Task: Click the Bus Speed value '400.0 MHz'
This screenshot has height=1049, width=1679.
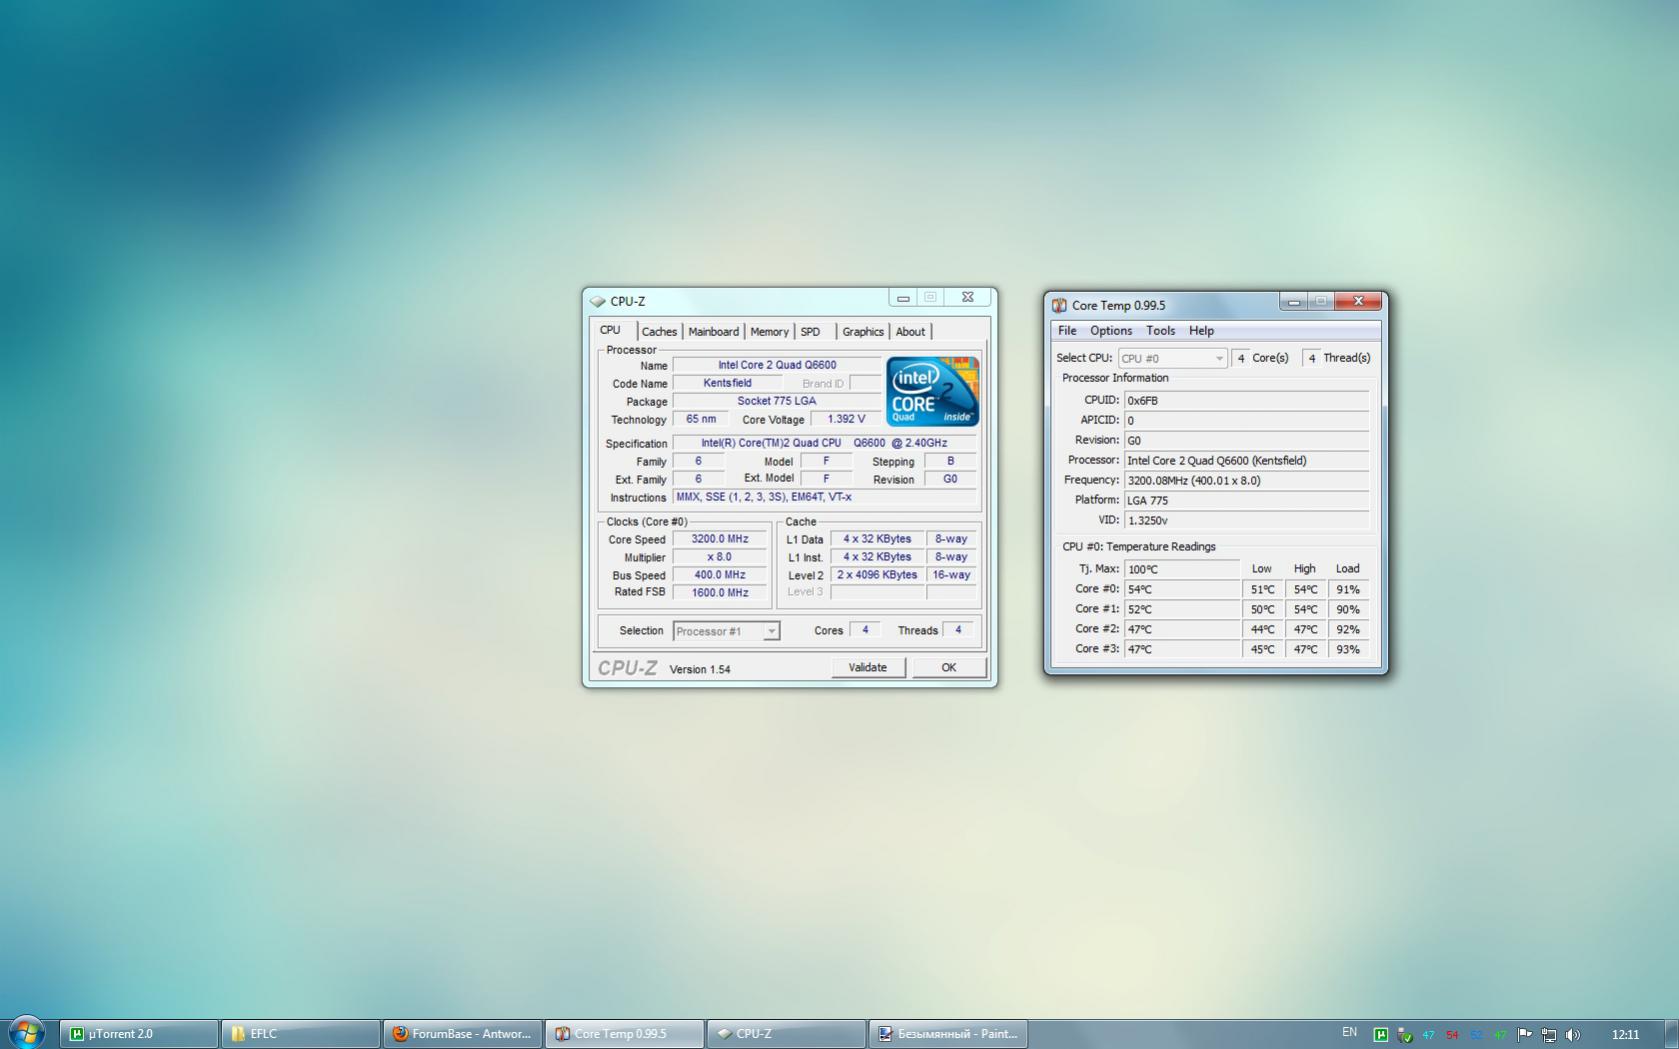Action: [x=719, y=575]
